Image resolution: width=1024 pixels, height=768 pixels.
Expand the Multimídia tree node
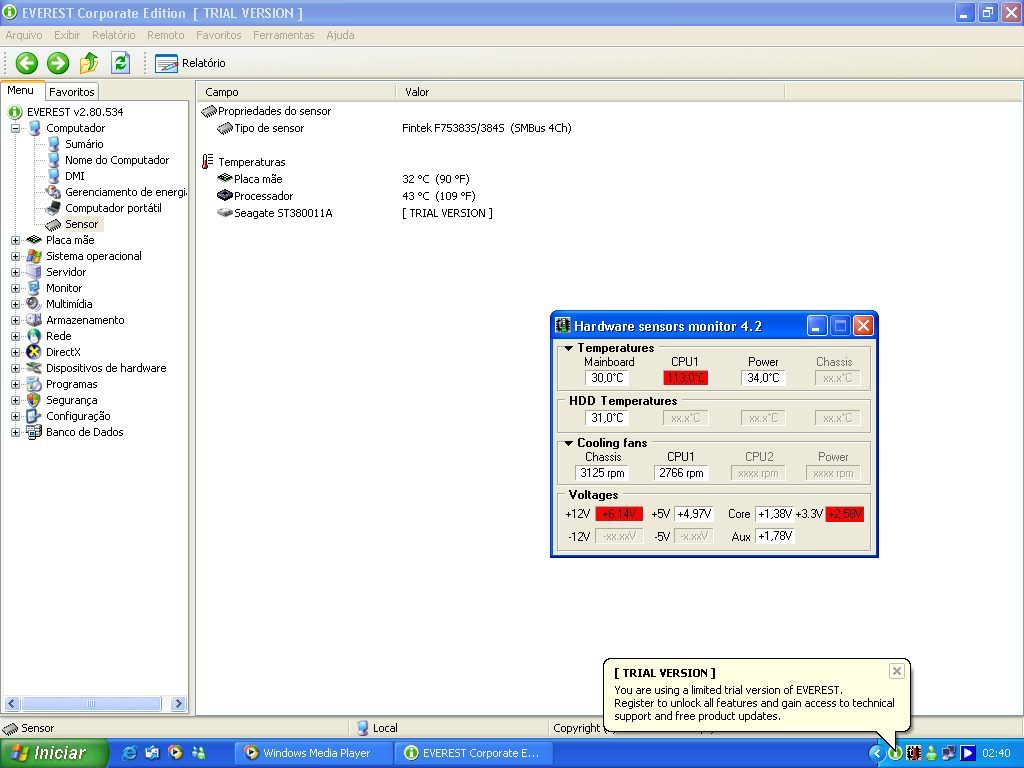click(x=15, y=304)
